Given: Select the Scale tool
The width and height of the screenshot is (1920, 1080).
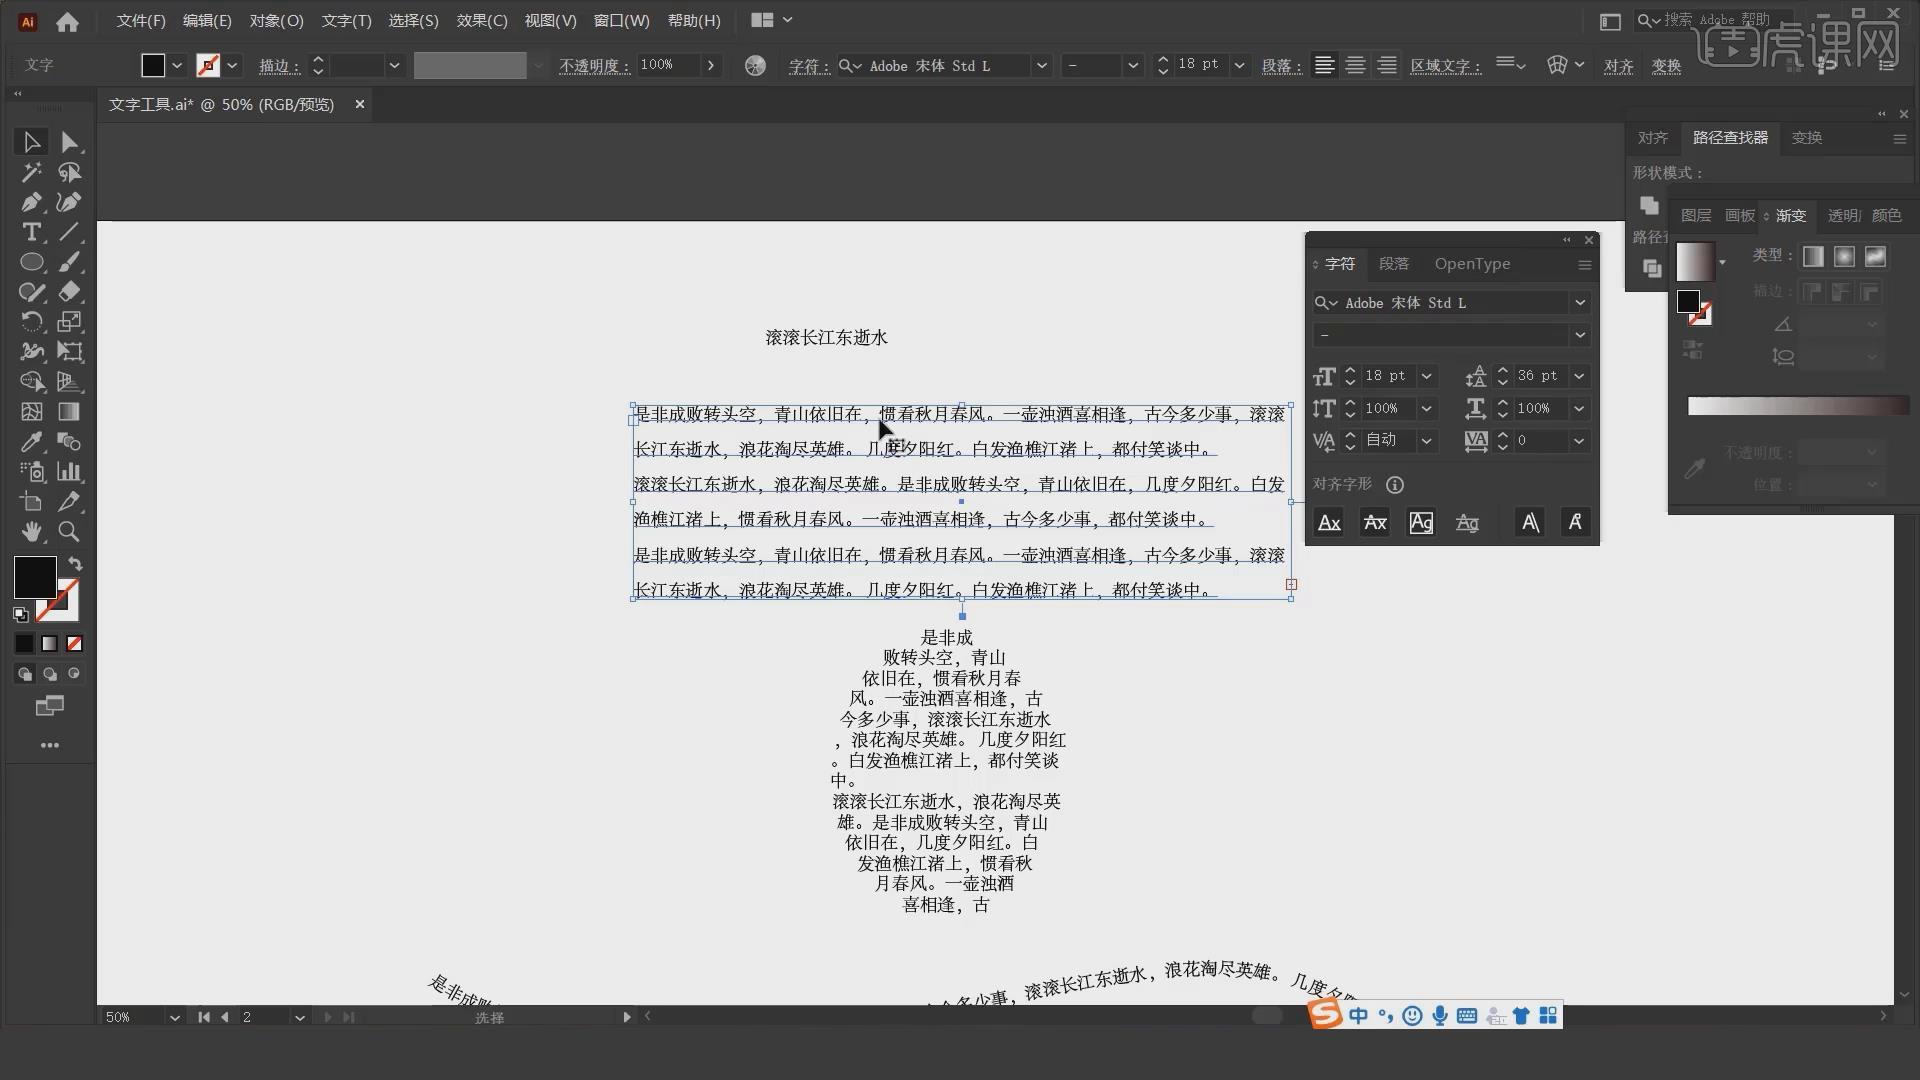Looking at the screenshot, I should tap(69, 322).
